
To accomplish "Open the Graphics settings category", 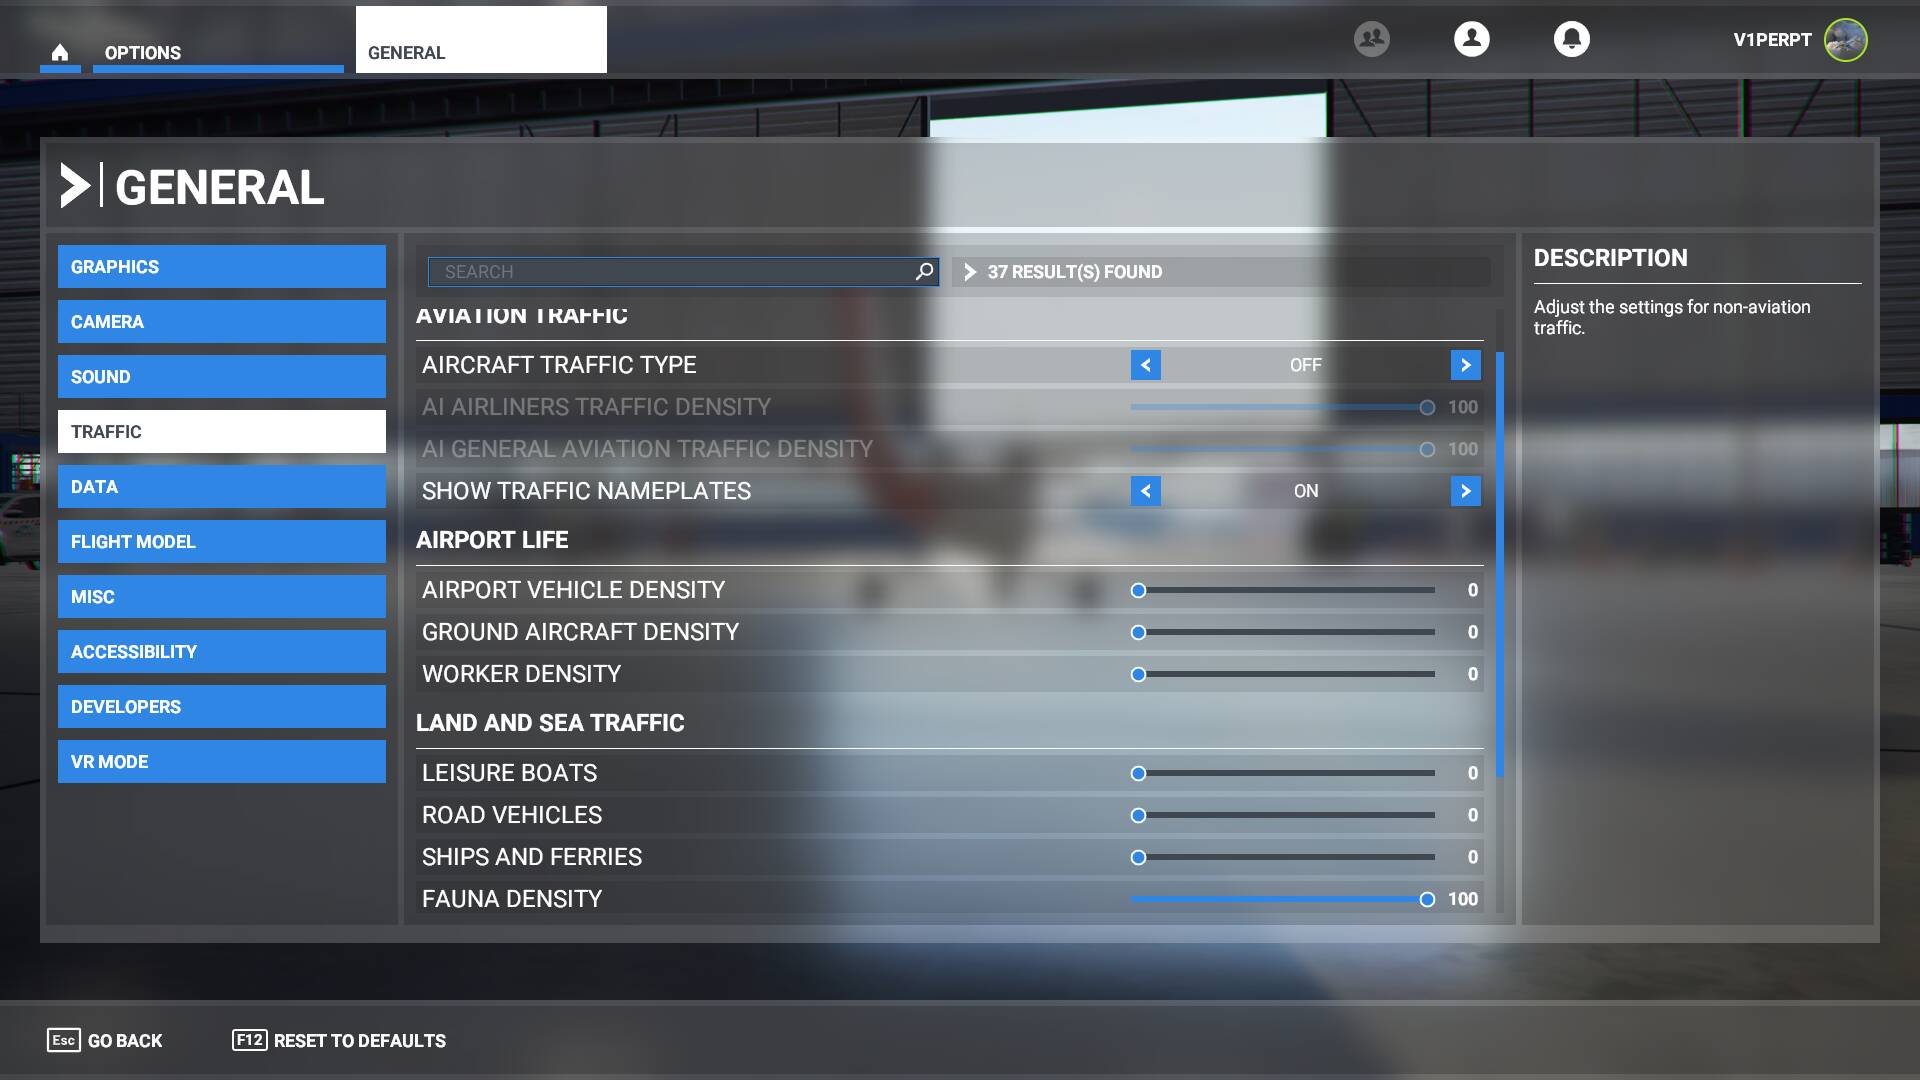I will 221,267.
